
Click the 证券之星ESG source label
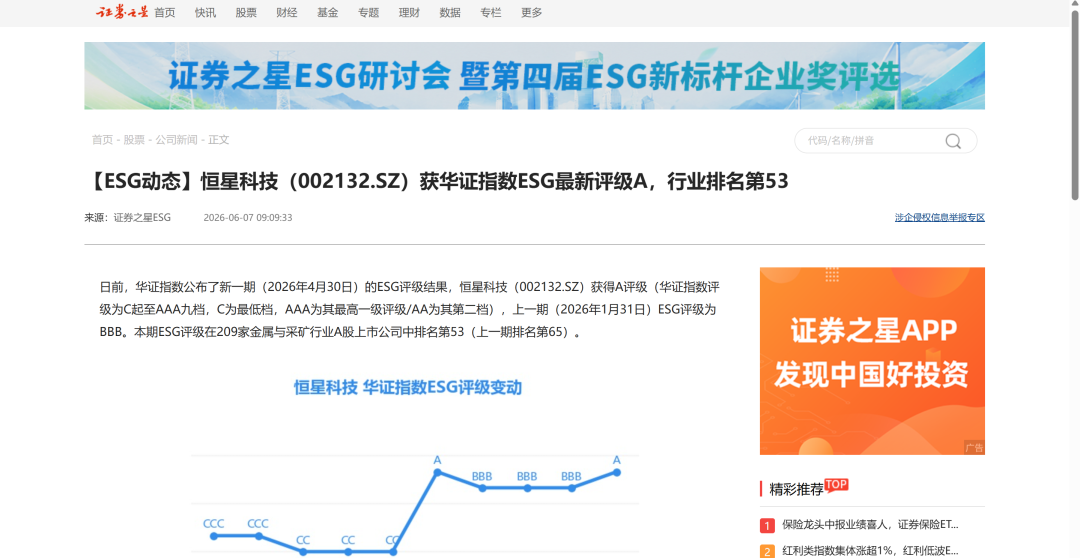click(x=142, y=218)
